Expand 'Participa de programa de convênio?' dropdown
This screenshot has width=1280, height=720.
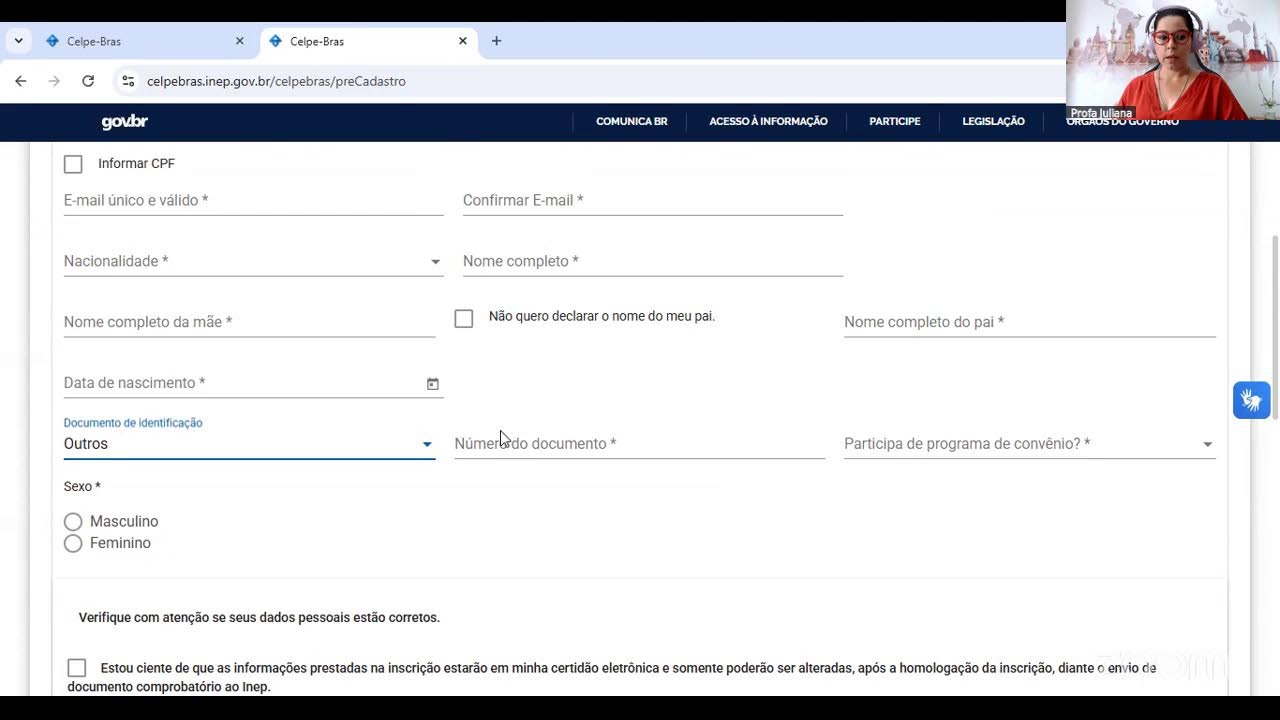click(x=1029, y=444)
